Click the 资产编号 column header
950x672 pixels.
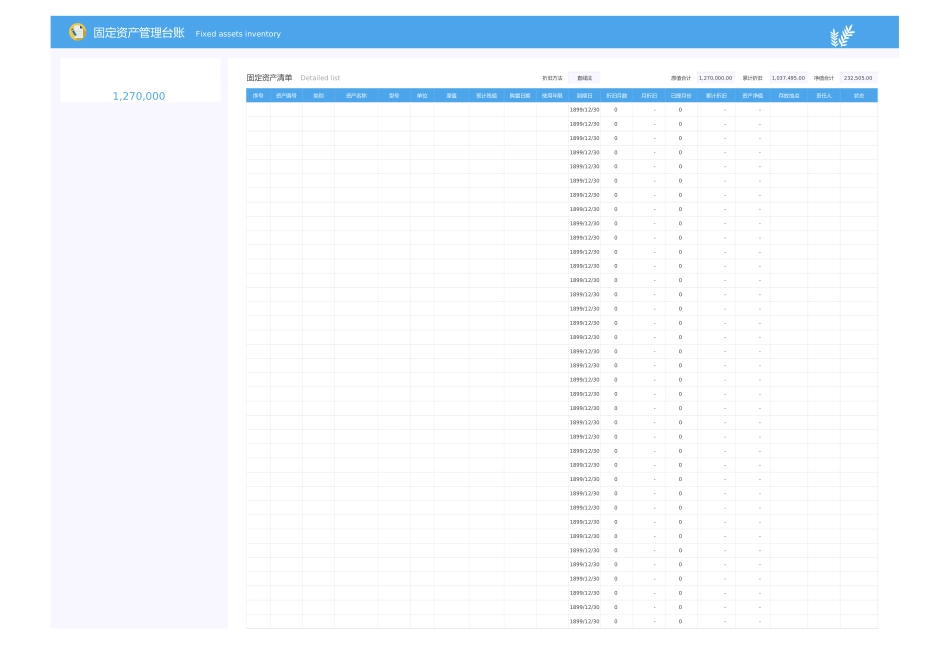[x=286, y=95]
